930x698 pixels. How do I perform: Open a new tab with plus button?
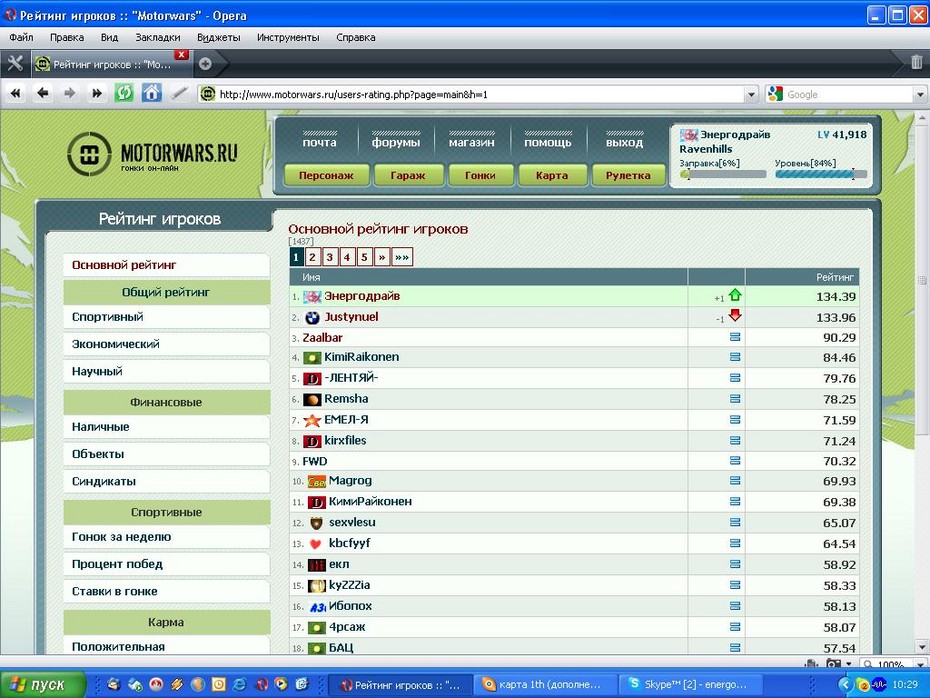pyautogui.click(x=205, y=63)
